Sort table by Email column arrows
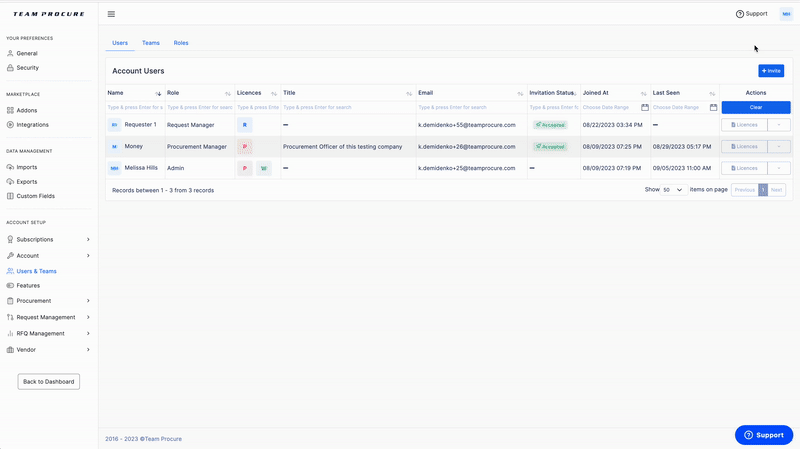This screenshot has height=449, width=800. [520, 93]
